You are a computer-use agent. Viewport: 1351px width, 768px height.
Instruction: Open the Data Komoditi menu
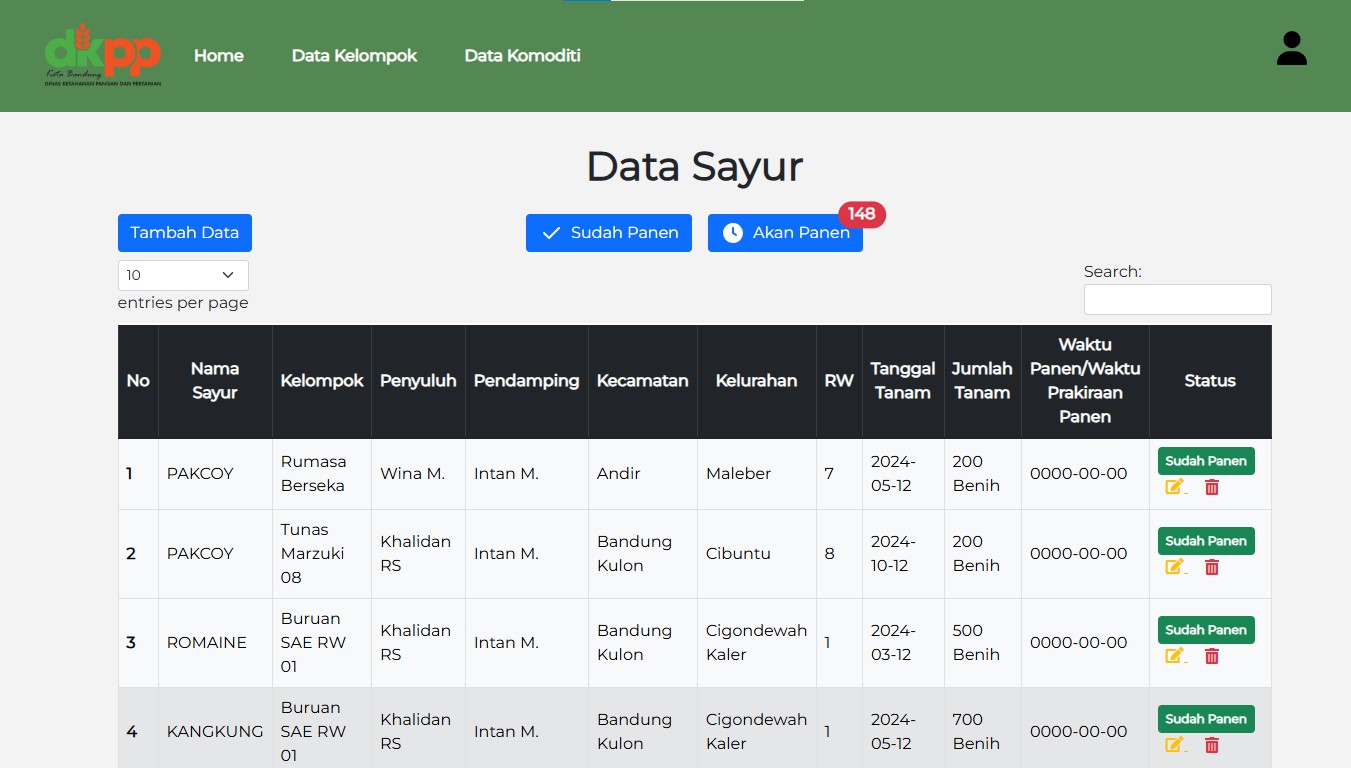(522, 56)
